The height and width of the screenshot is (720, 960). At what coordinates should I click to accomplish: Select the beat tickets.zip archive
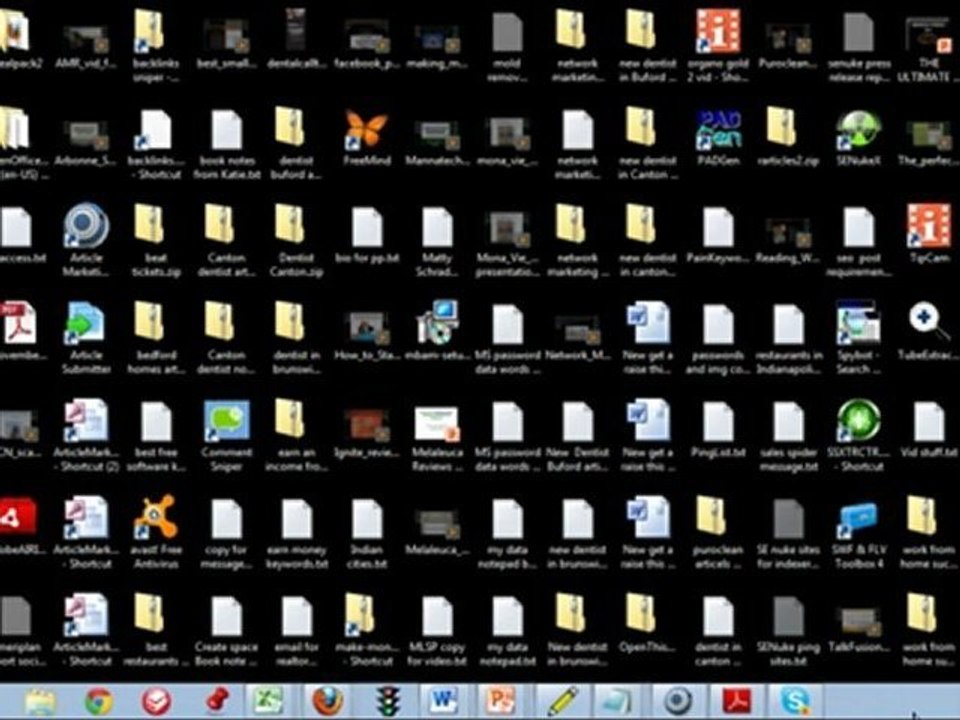156,240
